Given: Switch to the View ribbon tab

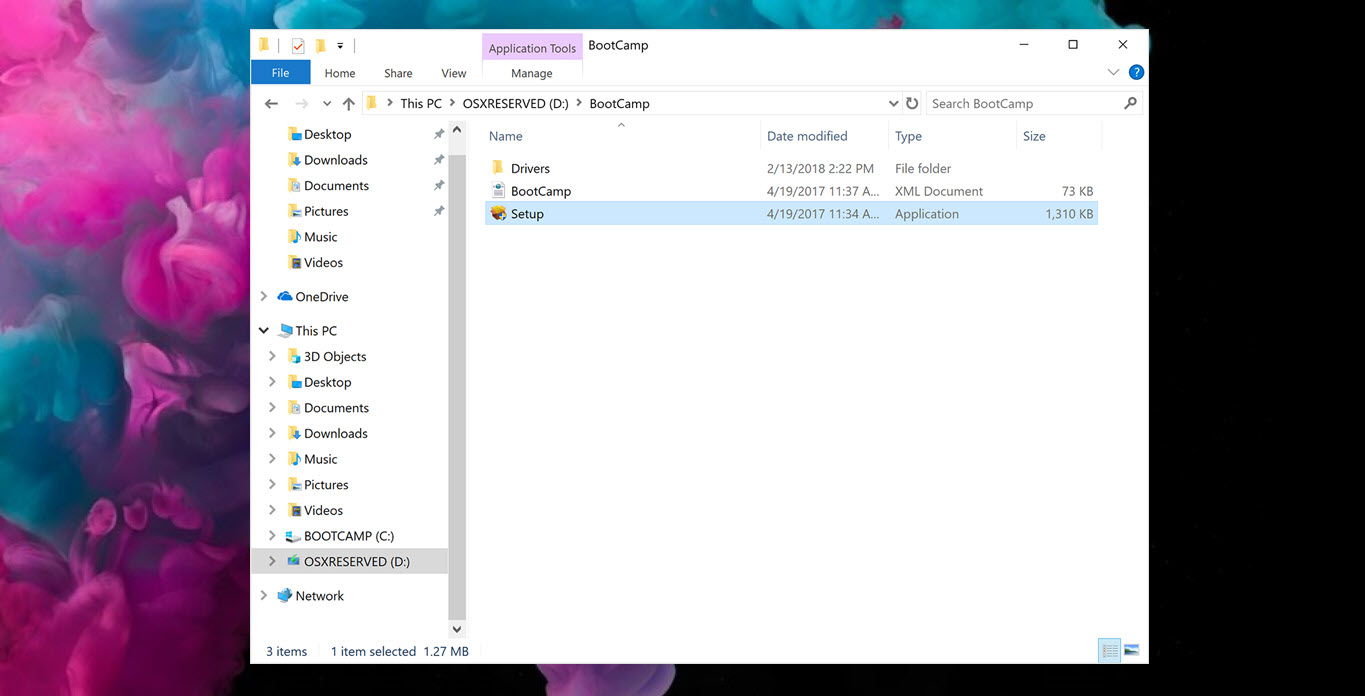Looking at the screenshot, I should (454, 73).
